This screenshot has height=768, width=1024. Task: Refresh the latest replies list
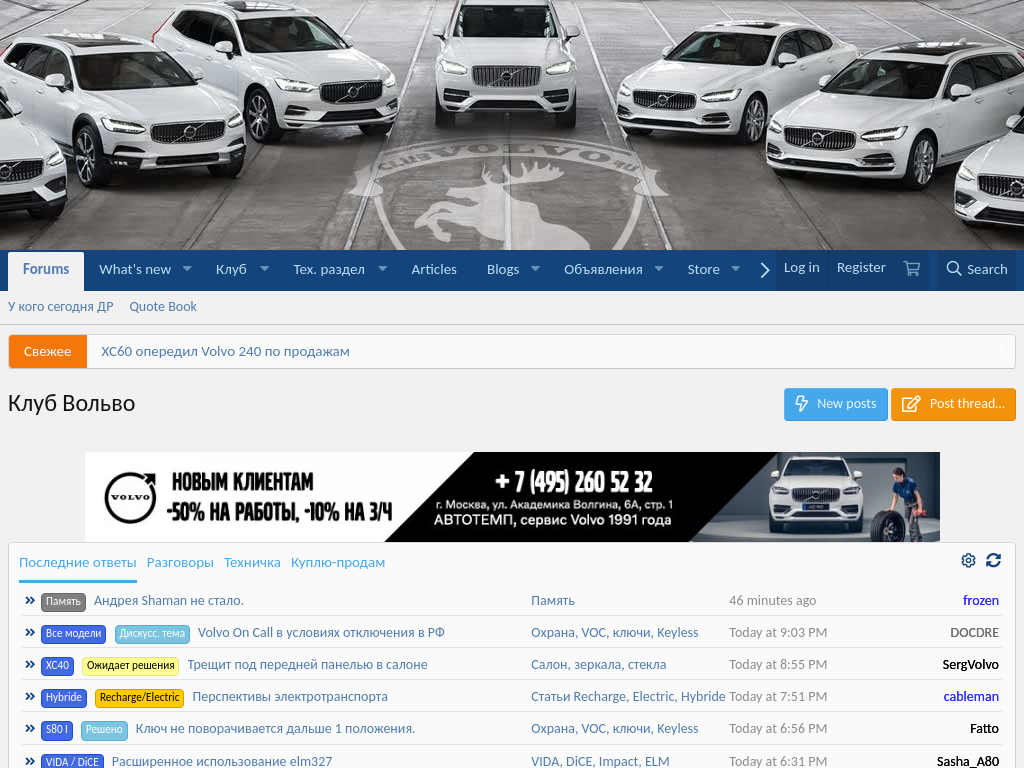(993, 561)
